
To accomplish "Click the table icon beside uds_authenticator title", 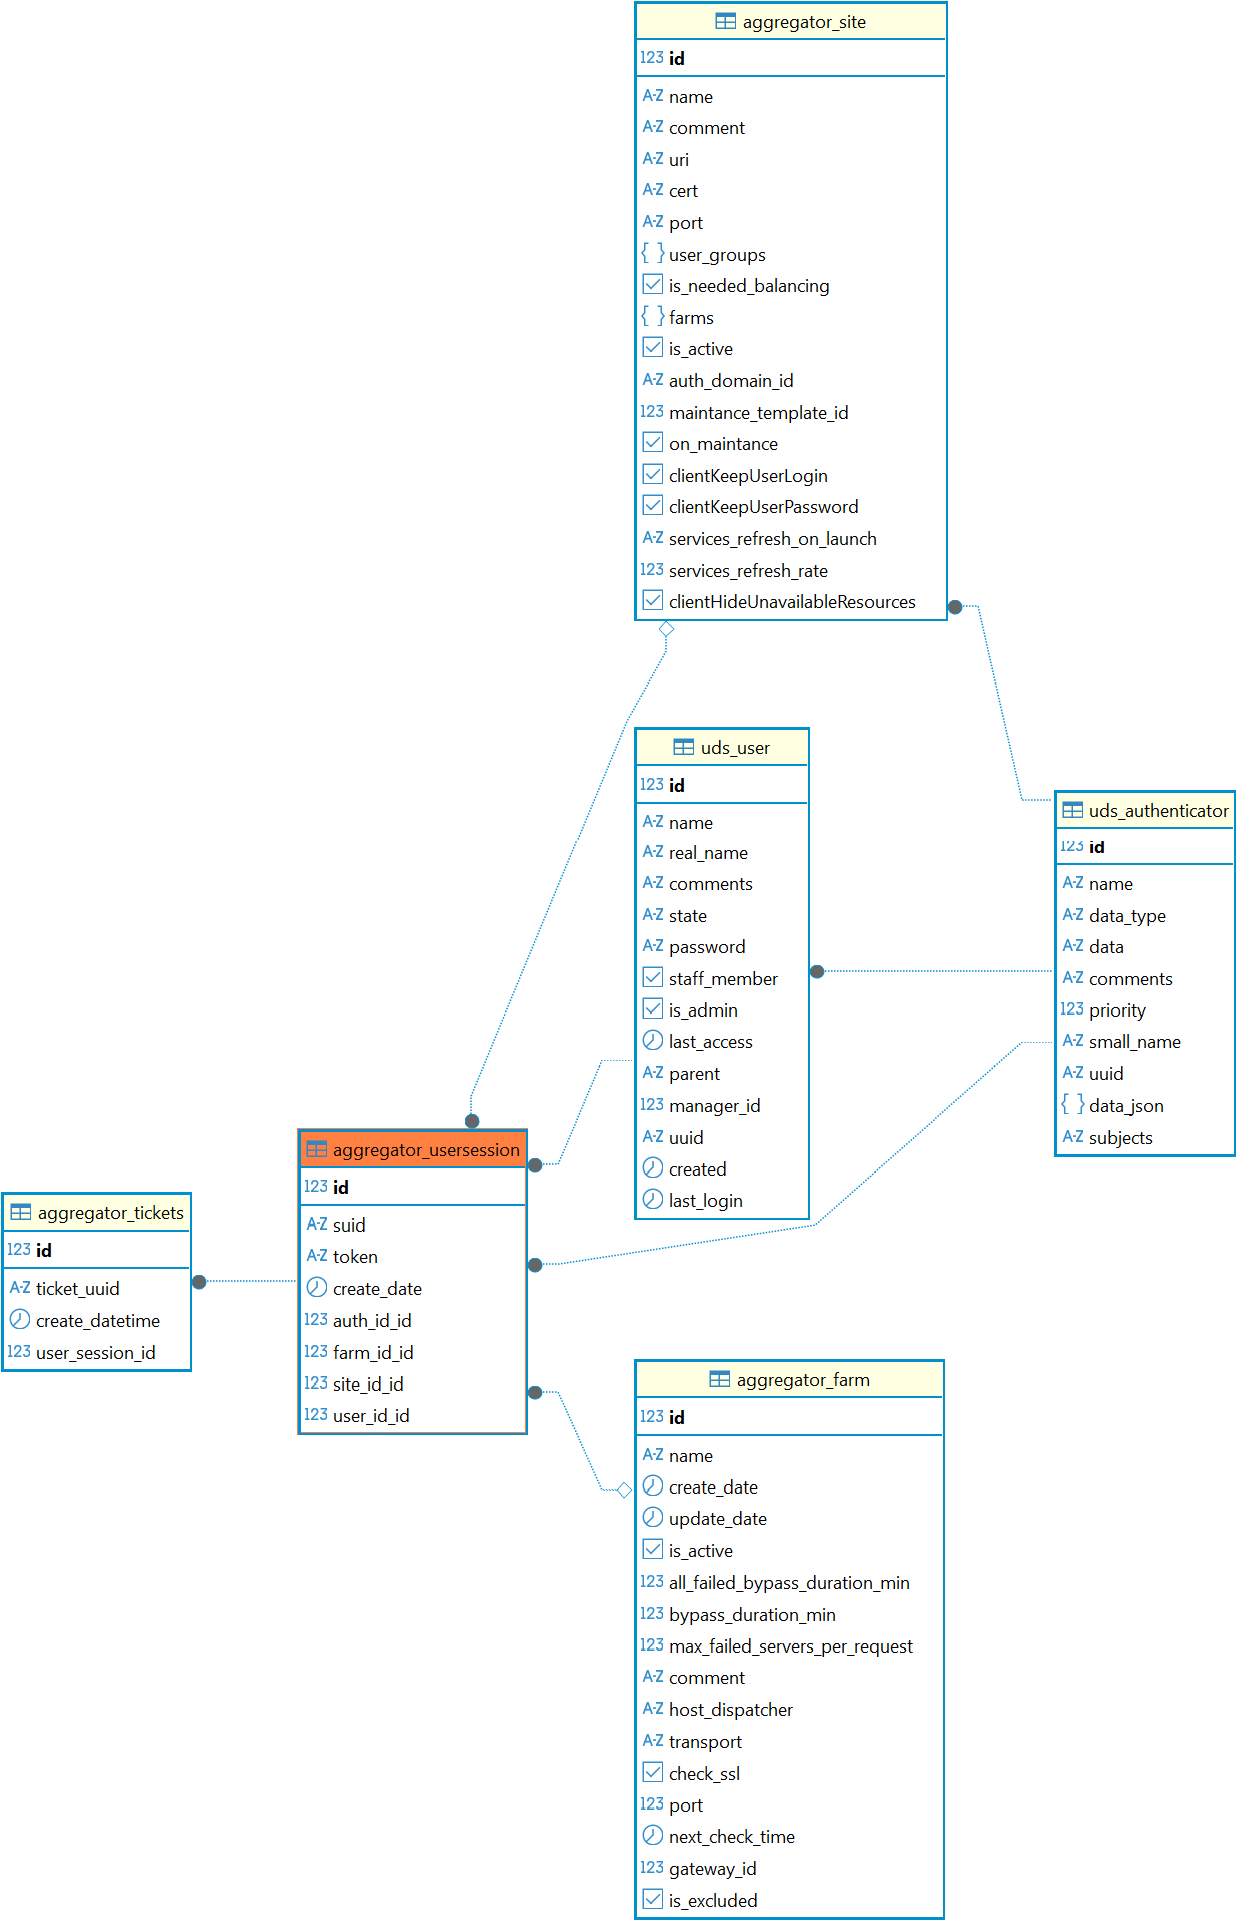I will 1072,811.
